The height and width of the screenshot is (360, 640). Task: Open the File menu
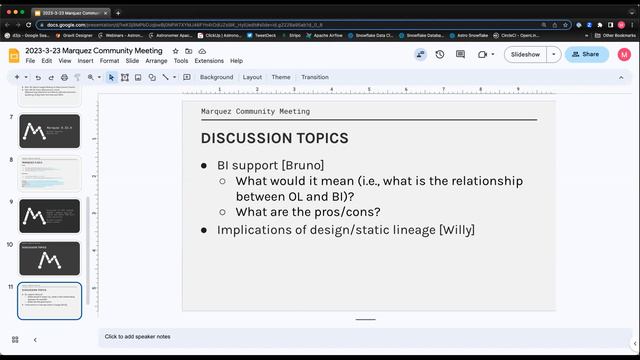tap(30, 61)
